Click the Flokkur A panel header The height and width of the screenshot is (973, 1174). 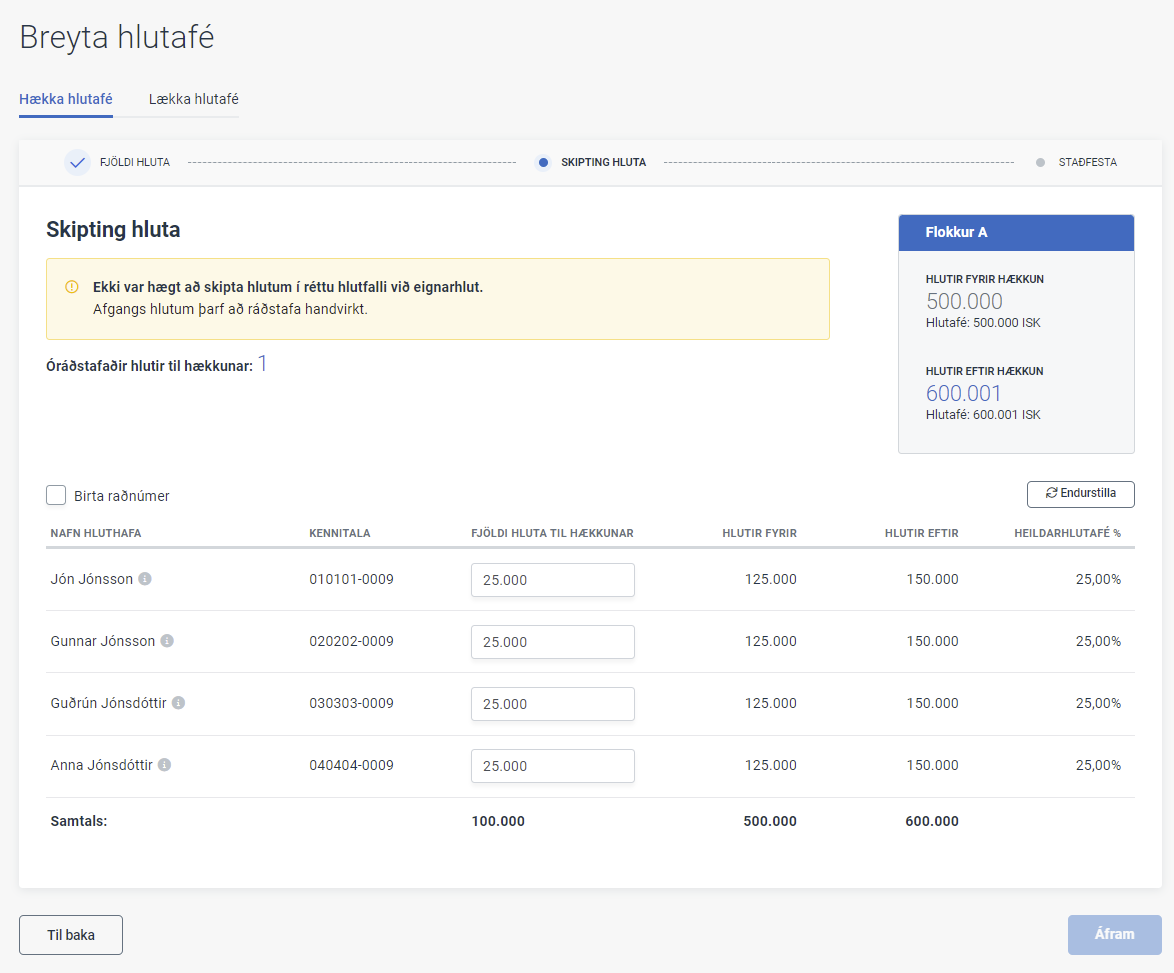(x=1016, y=233)
